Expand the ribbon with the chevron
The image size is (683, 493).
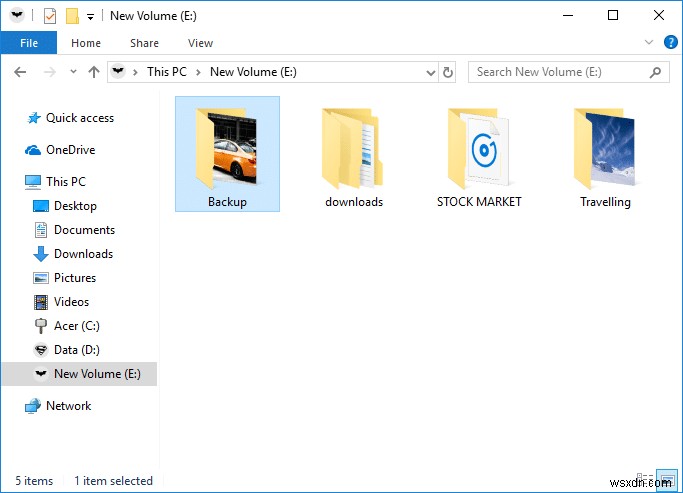tap(649, 42)
